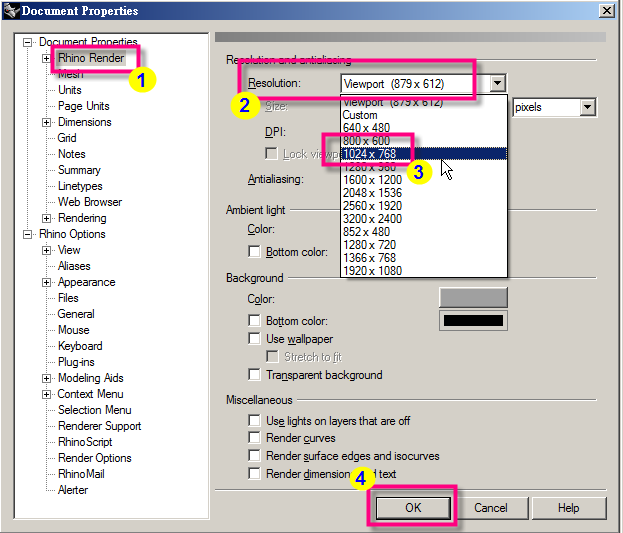
Task: Expand the Context Menu node
Action: (x=46, y=395)
